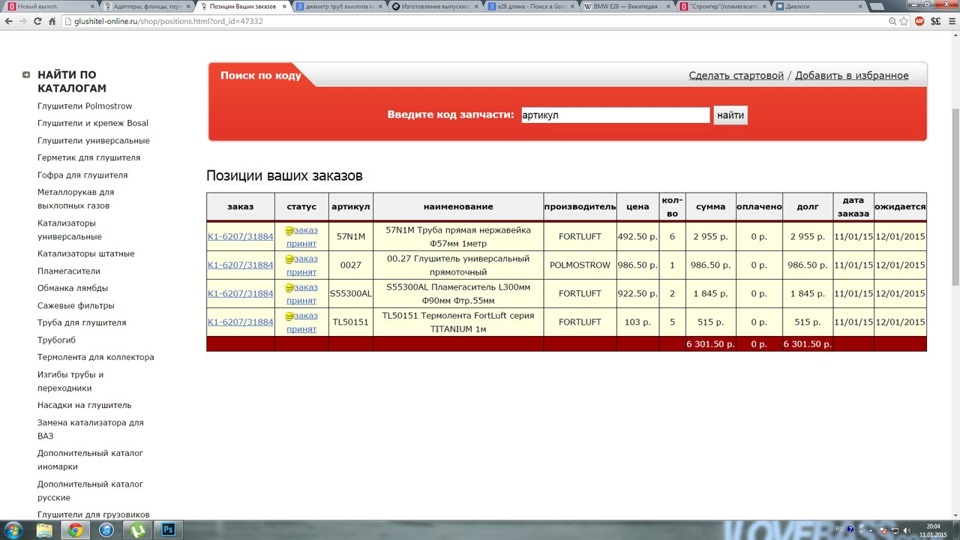960x540 pixels.
Task: Click the zoom magnifier in address bar
Action: click(893, 21)
